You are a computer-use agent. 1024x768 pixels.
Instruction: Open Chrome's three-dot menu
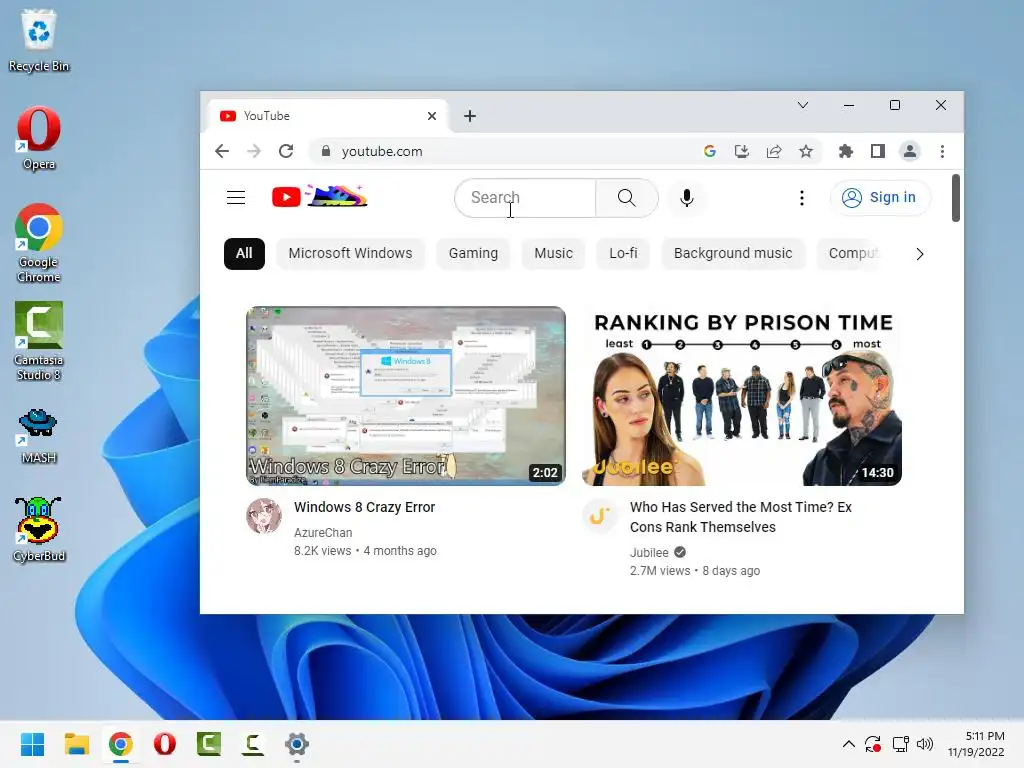pyautogui.click(x=942, y=152)
